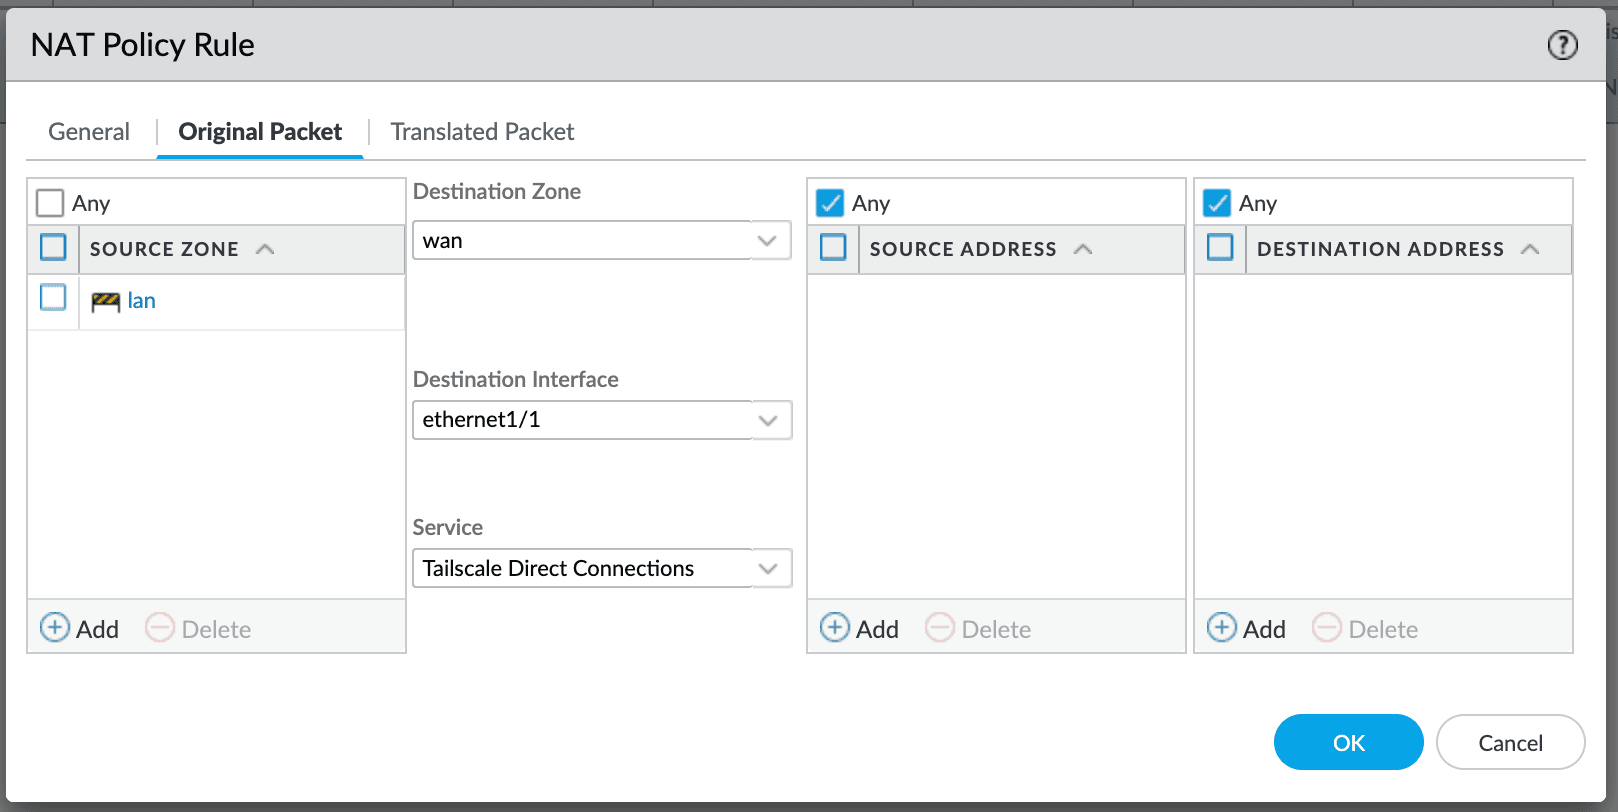Expand the Destination Interface dropdown
This screenshot has height=812, width=1618.
pyautogui.click(x=767, y=420)
